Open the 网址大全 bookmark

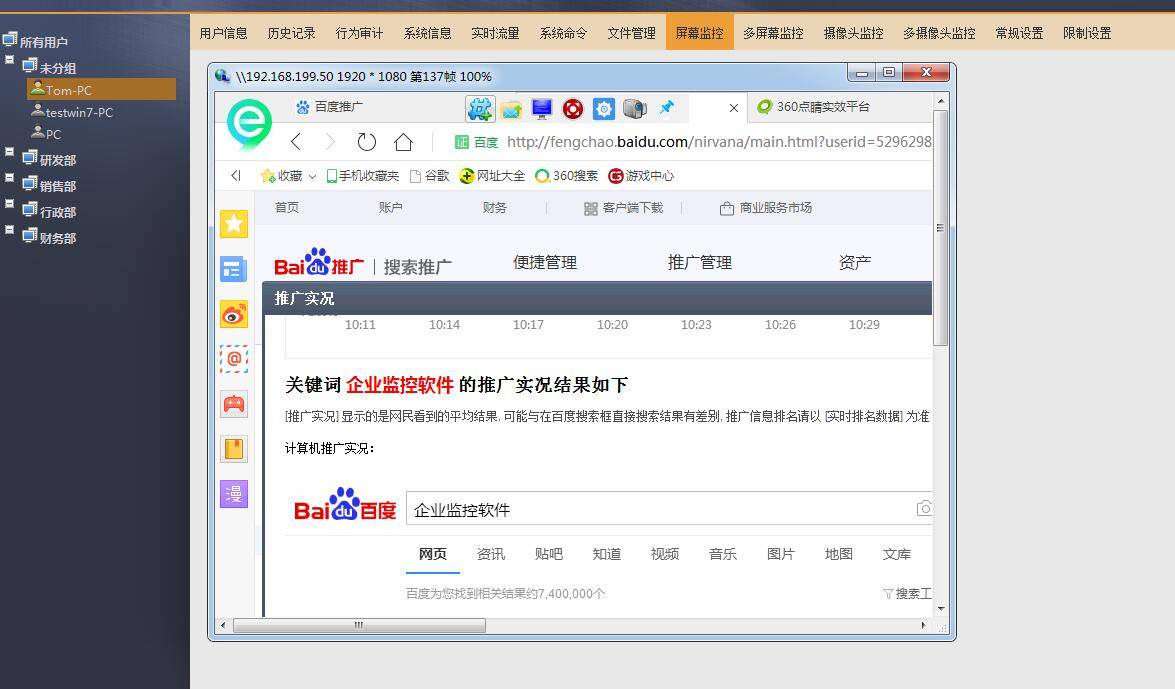point(492,175)
